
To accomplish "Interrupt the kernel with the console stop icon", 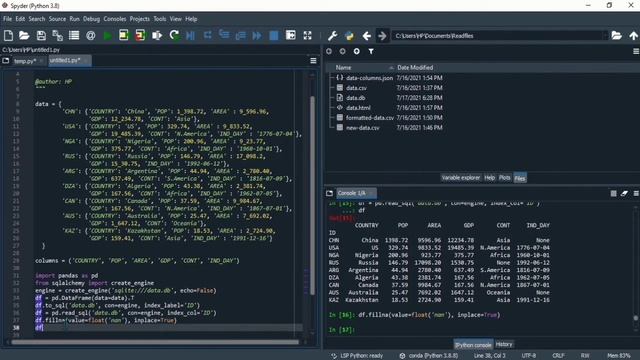I will tap(613, 193).
